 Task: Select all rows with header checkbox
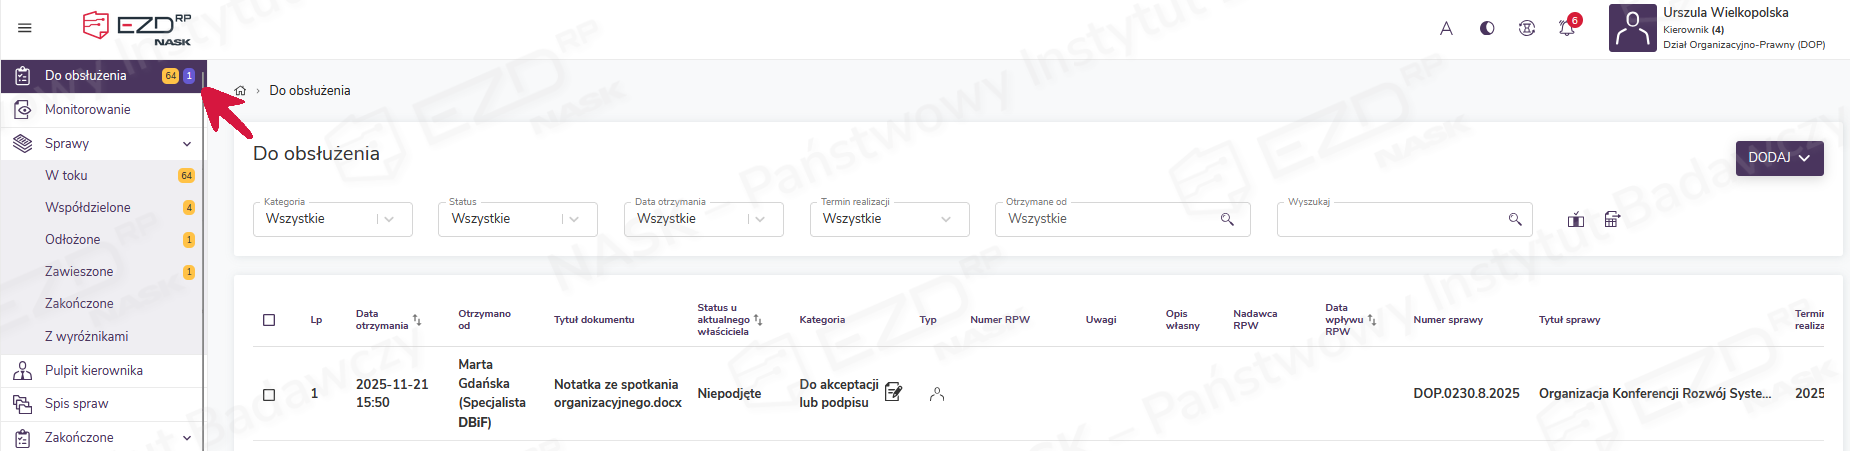coord(269,320)
